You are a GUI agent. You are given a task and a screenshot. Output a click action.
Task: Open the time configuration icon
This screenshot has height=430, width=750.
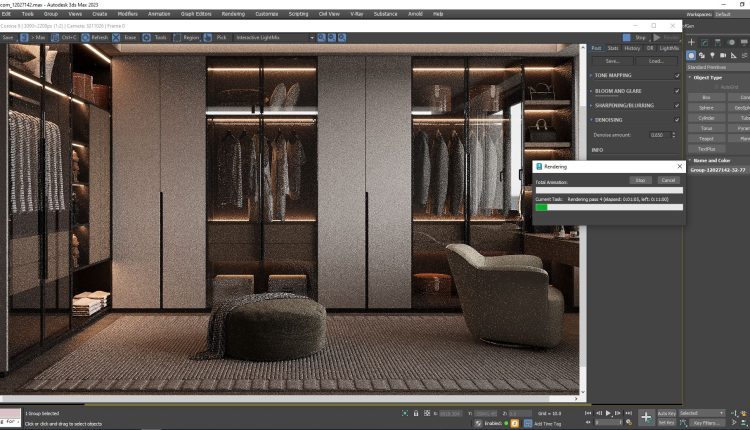coord(629,422)
